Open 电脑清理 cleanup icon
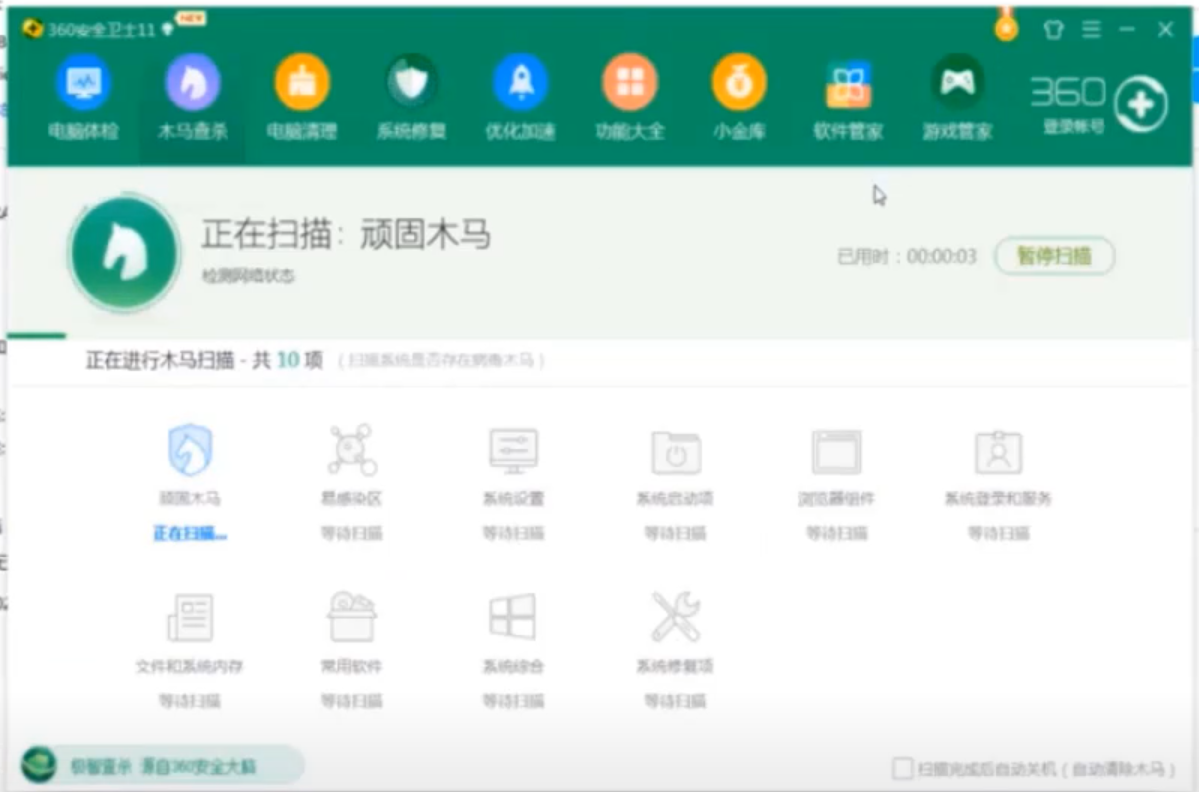The height and width of the screenshot is (792, 1199). pos(302,82)
